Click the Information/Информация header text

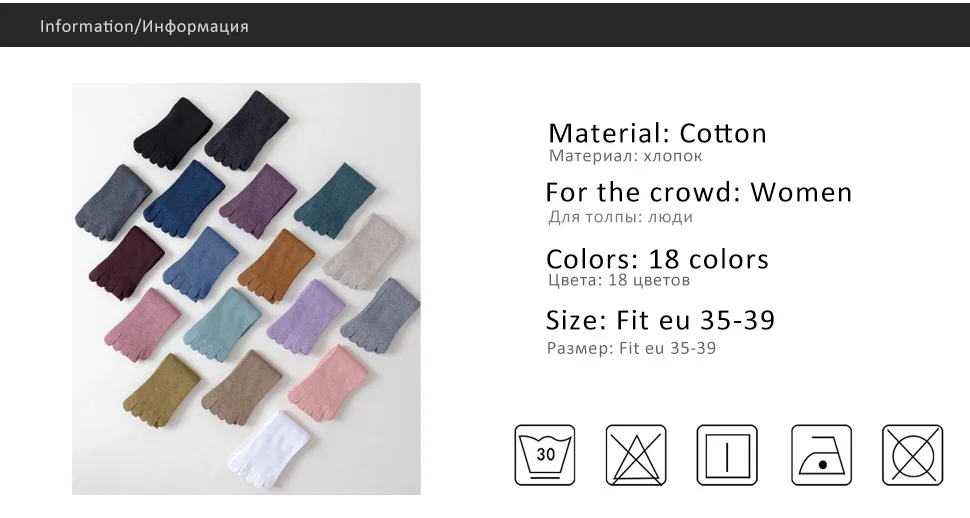(x=144, y=26)
